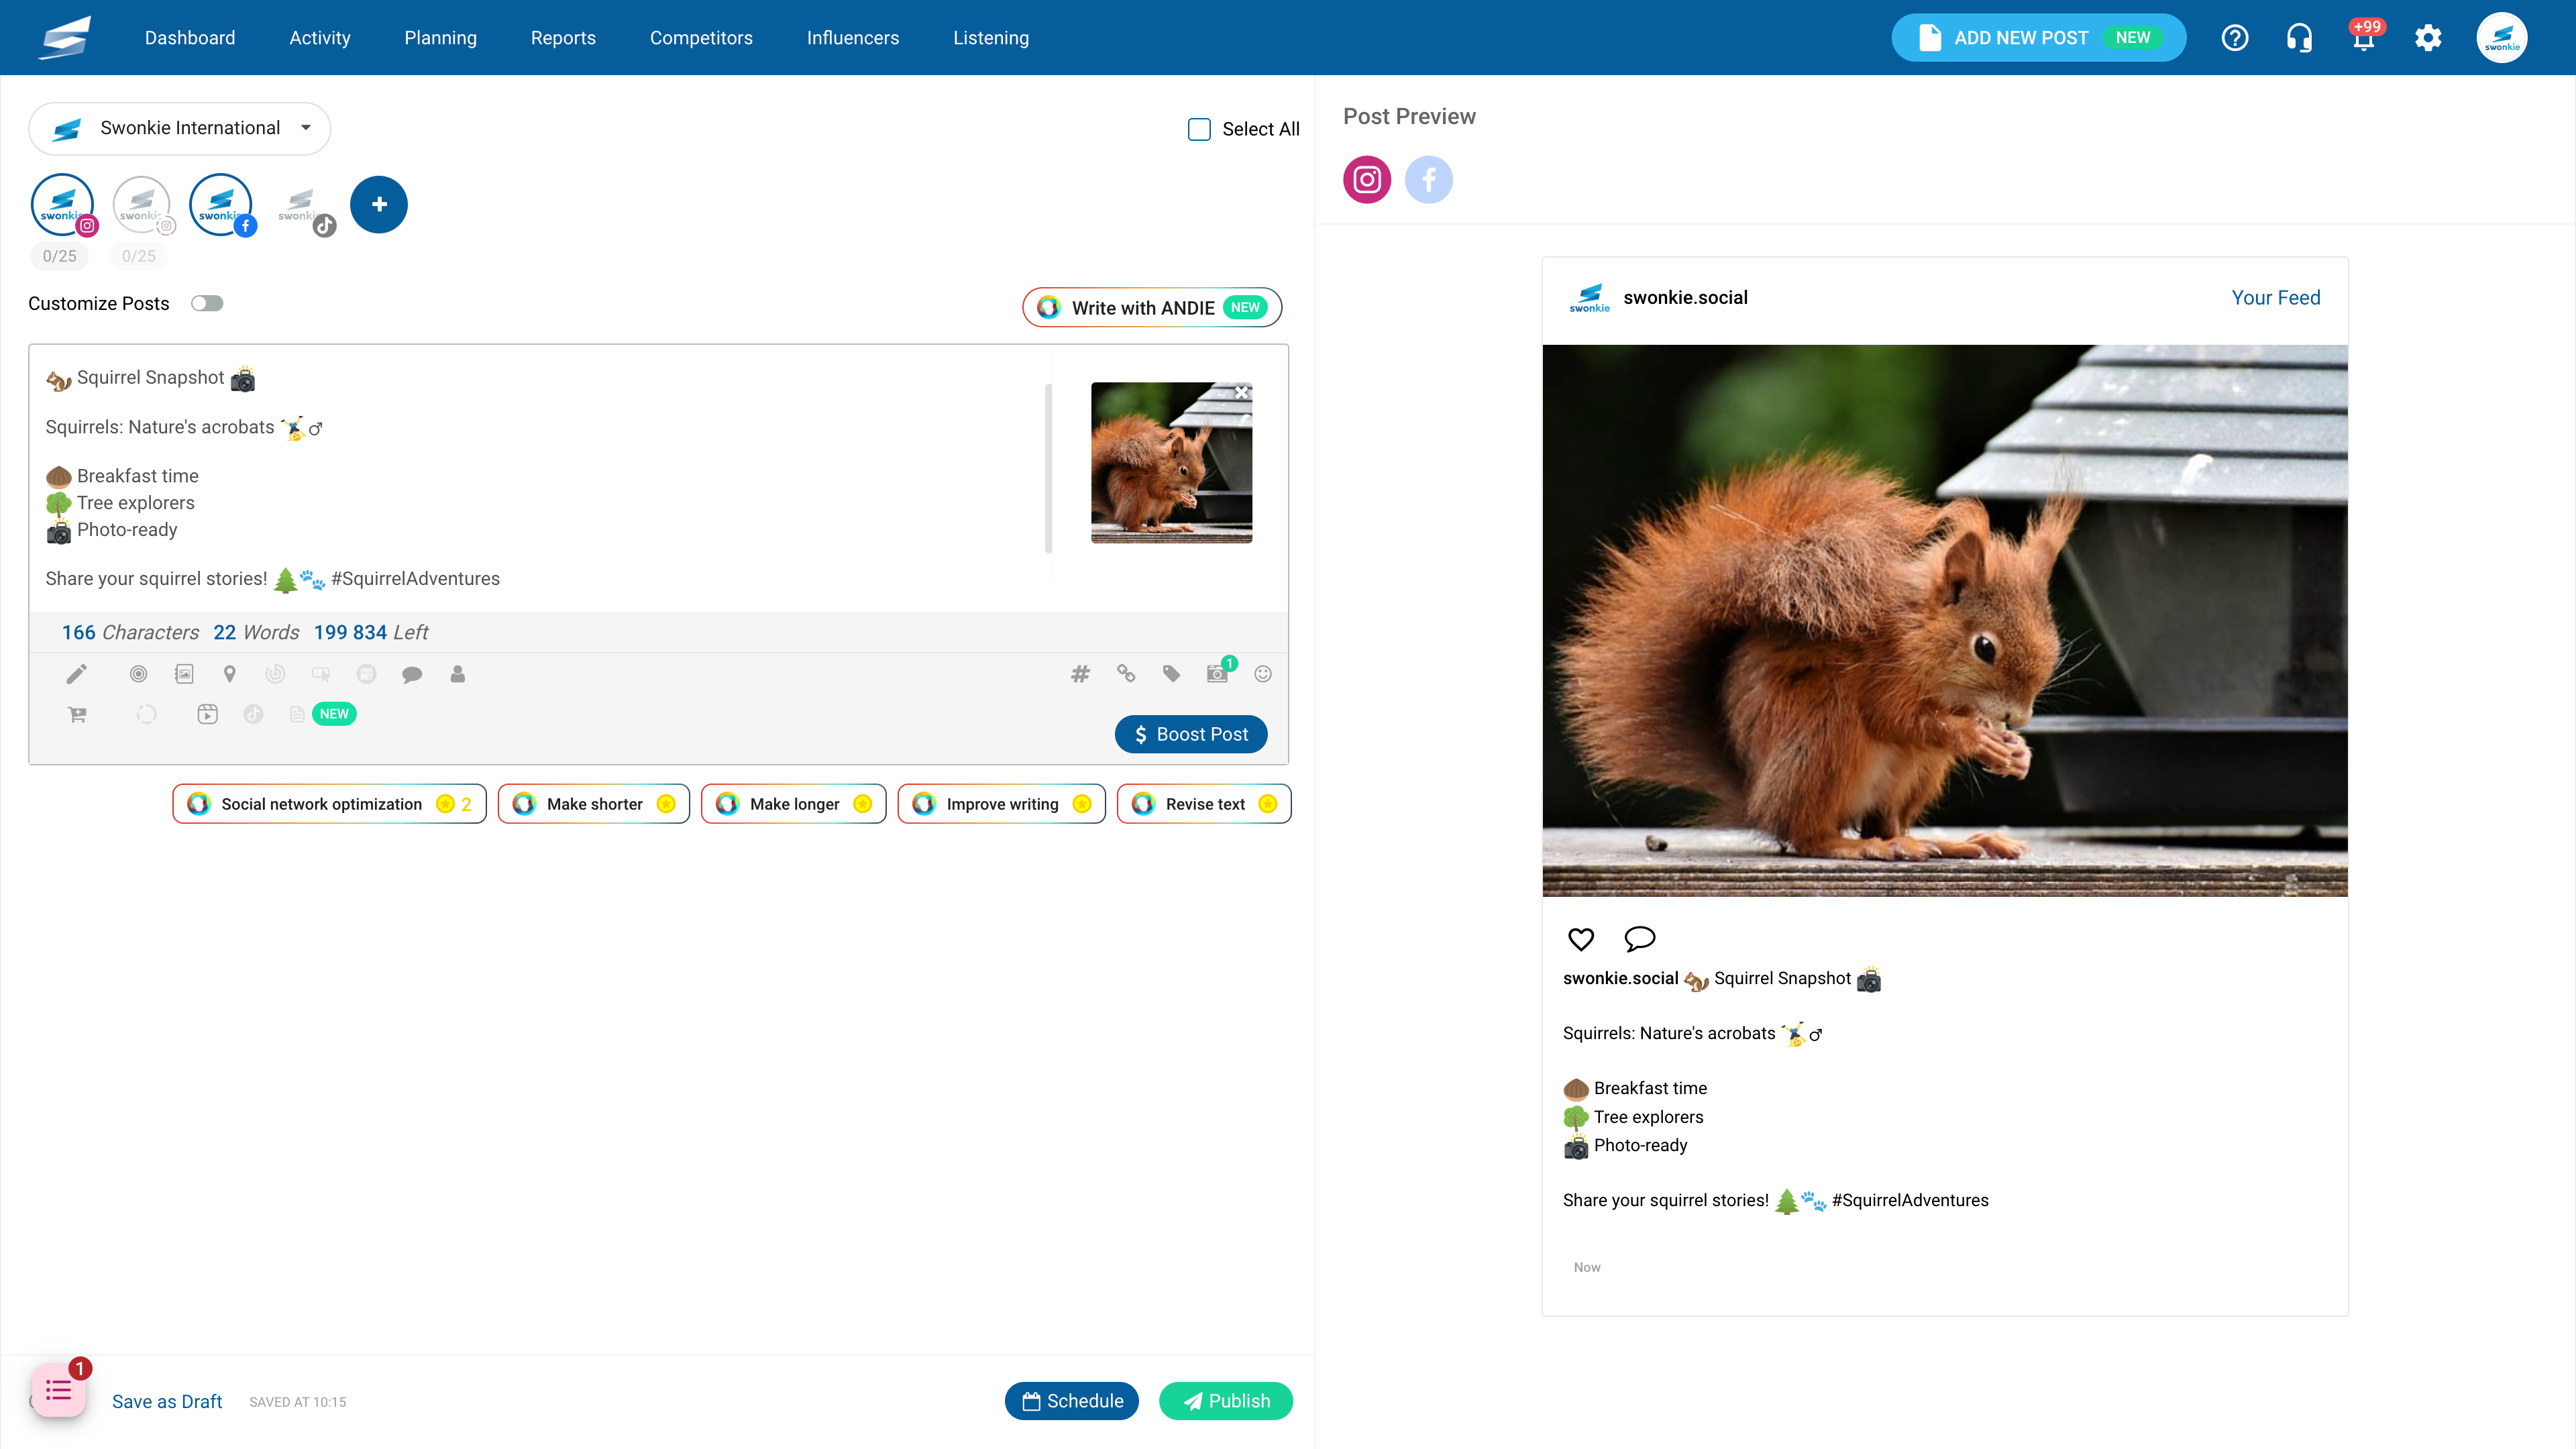Screen dimensions: 2576x1449
Task: Click the notifications bell icon
Action: click(x=2364, y=38)
